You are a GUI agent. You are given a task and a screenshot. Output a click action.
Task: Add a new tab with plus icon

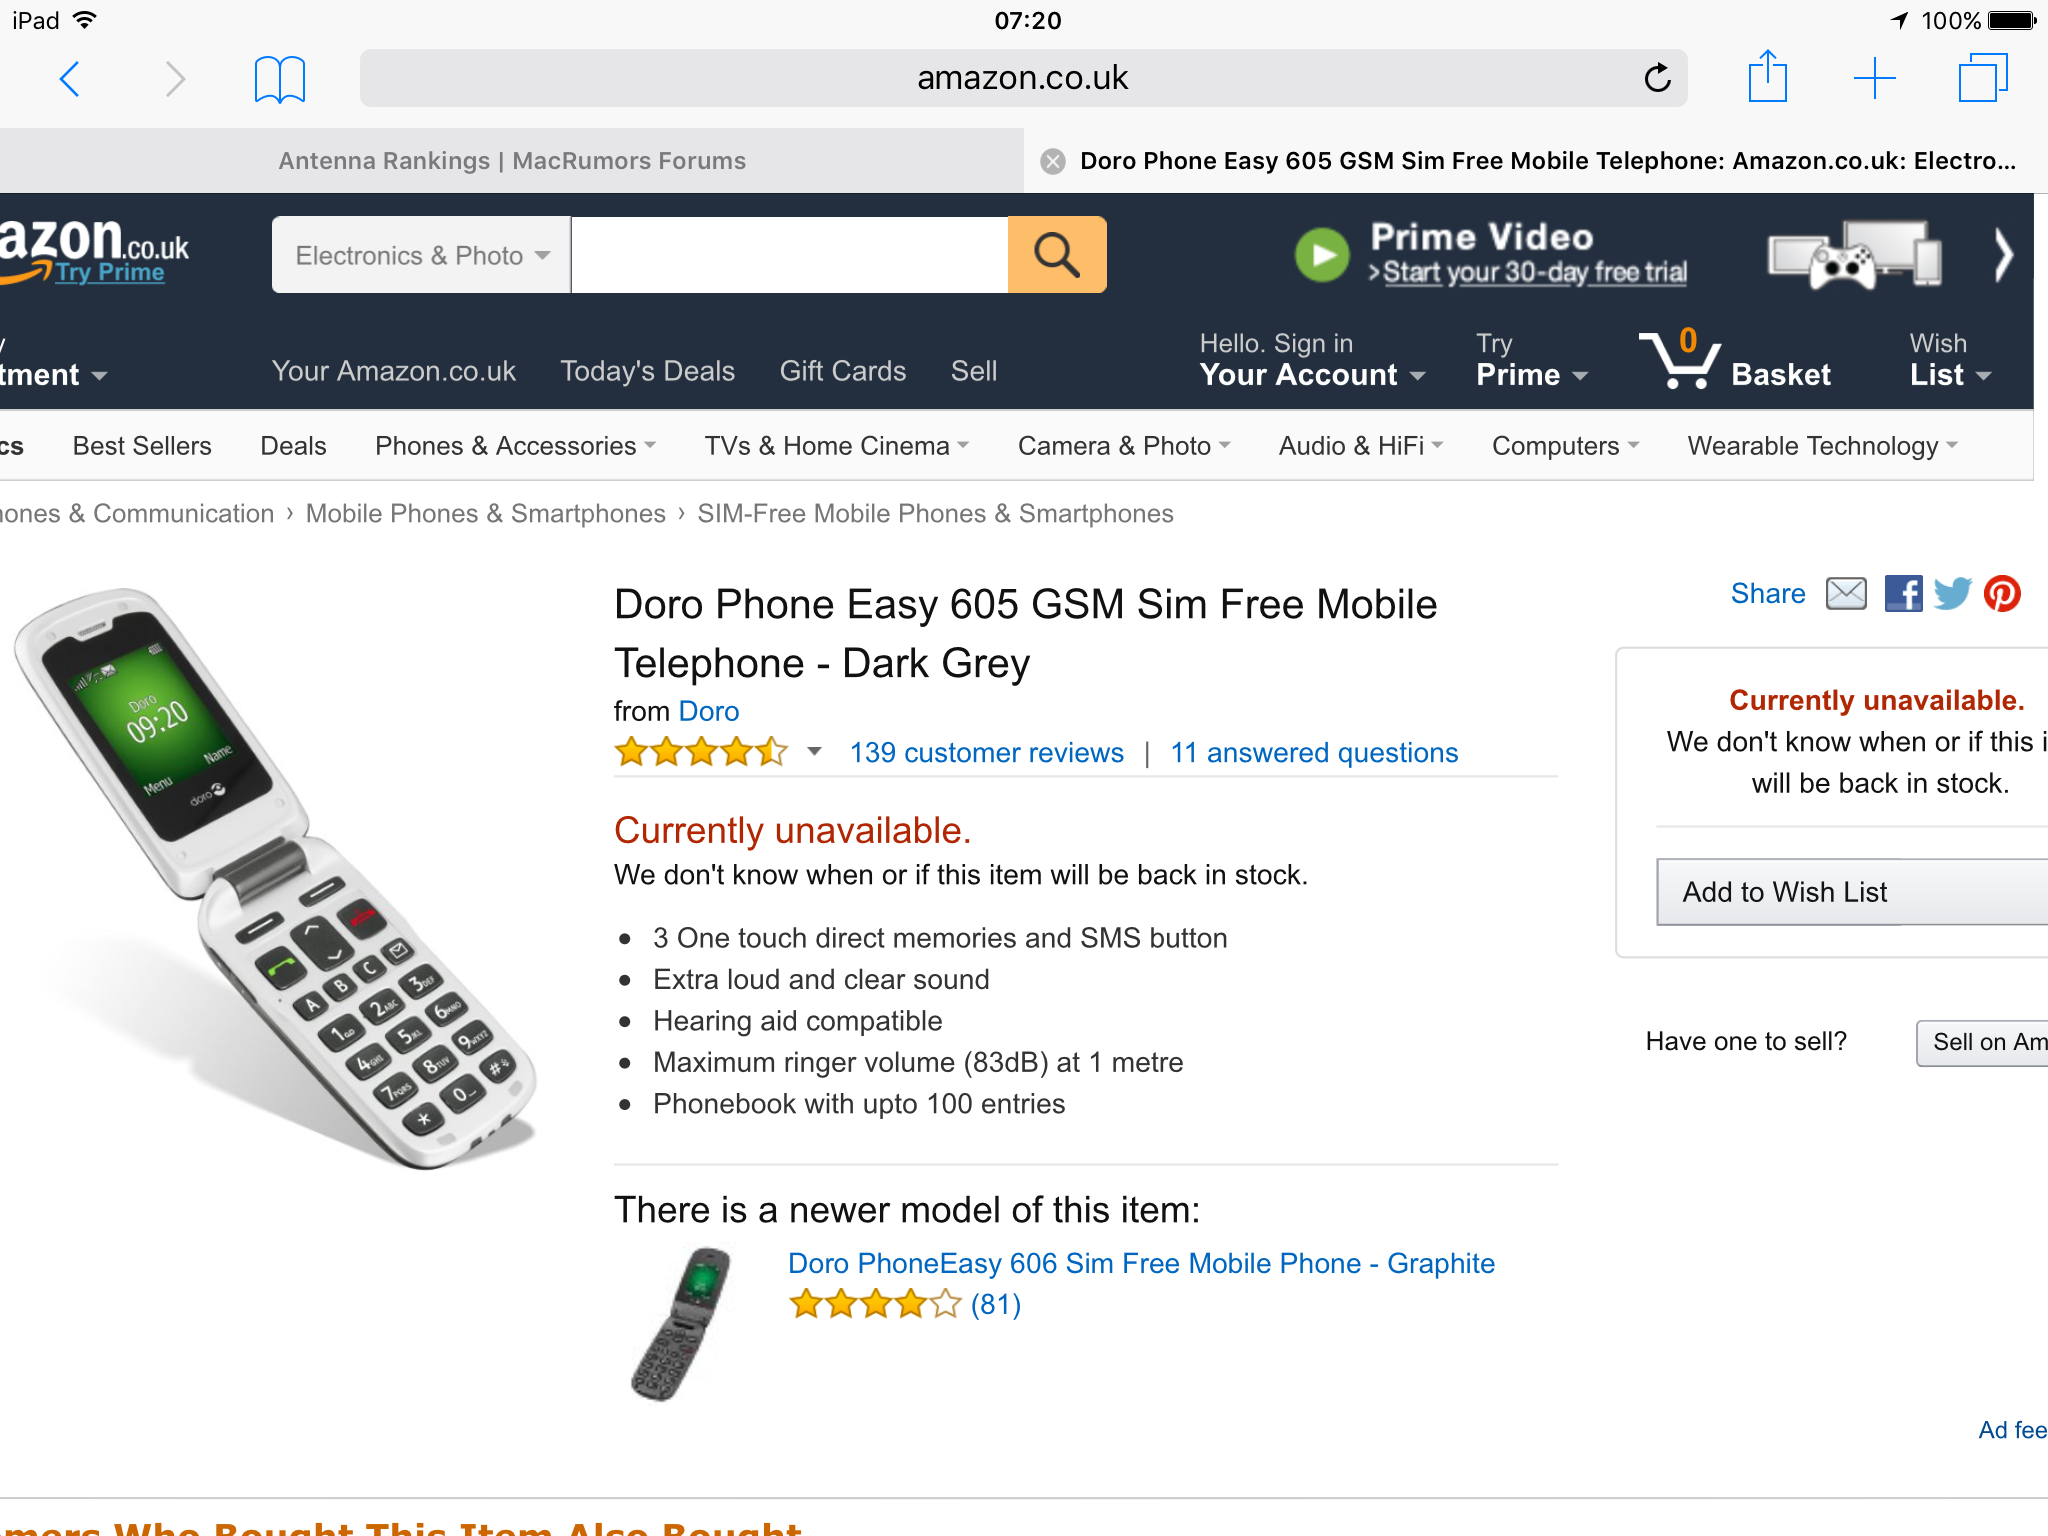tap(1874, 78)
